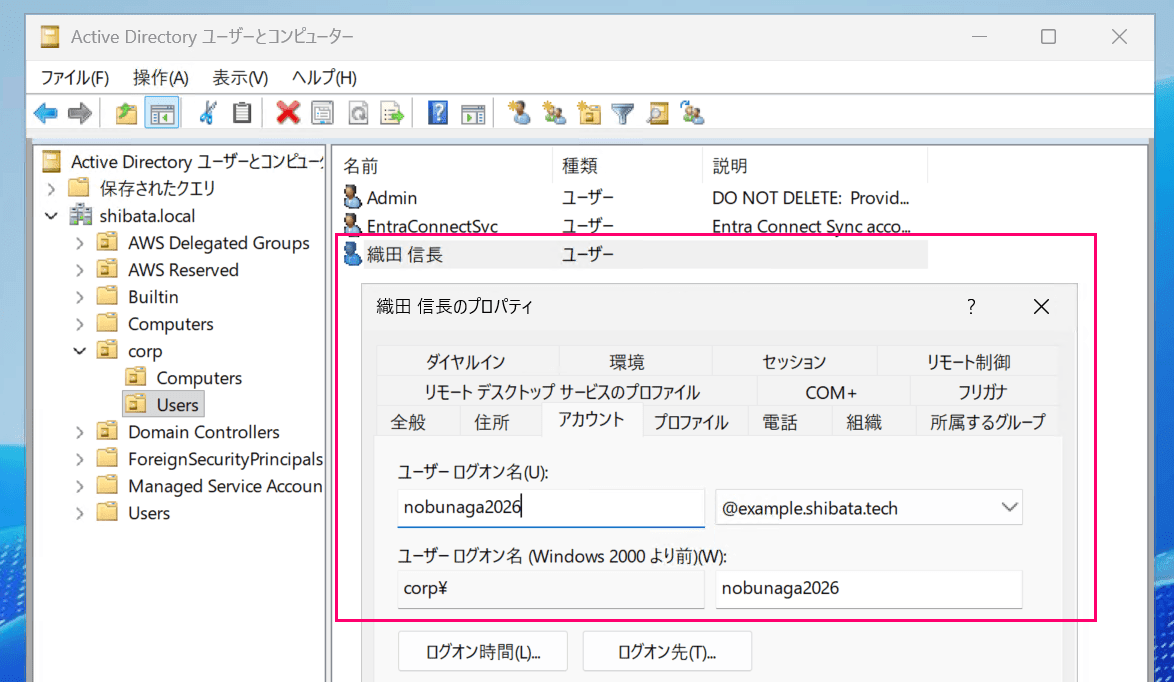Click the Cut scissors icon
The height and width of the screenshot is (682, 1174).
click(x=207, y=114)
